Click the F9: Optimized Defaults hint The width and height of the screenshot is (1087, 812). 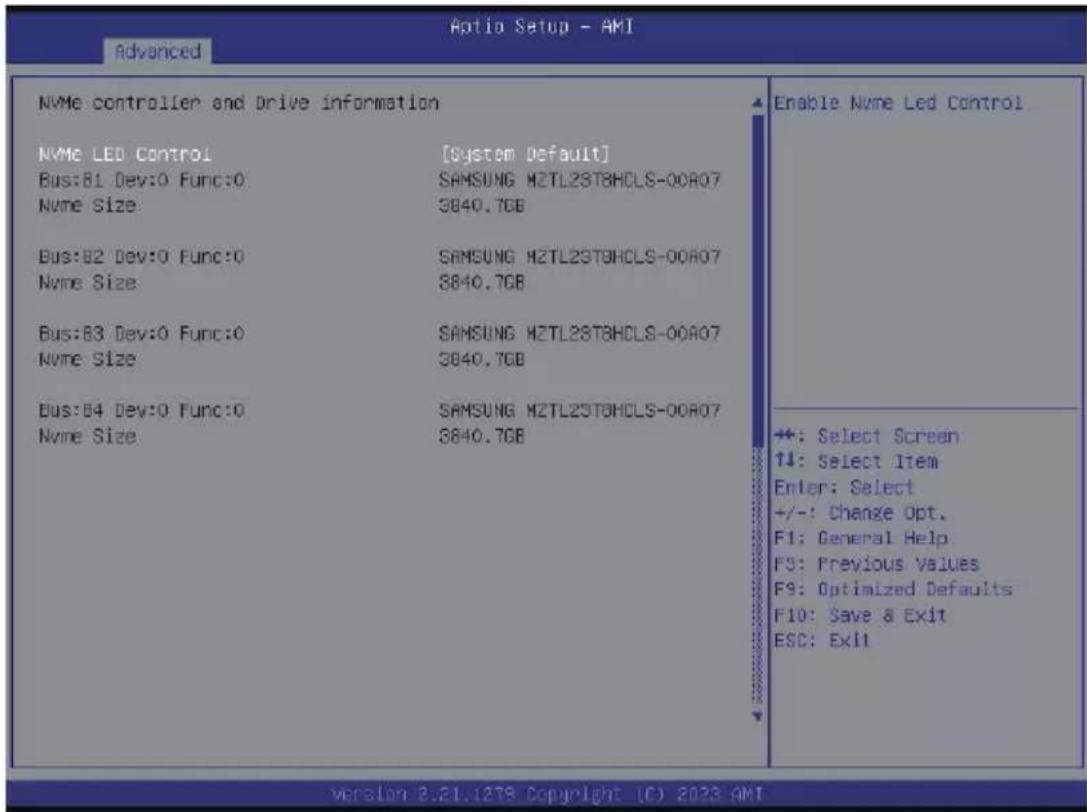click(x=893, y=590)
